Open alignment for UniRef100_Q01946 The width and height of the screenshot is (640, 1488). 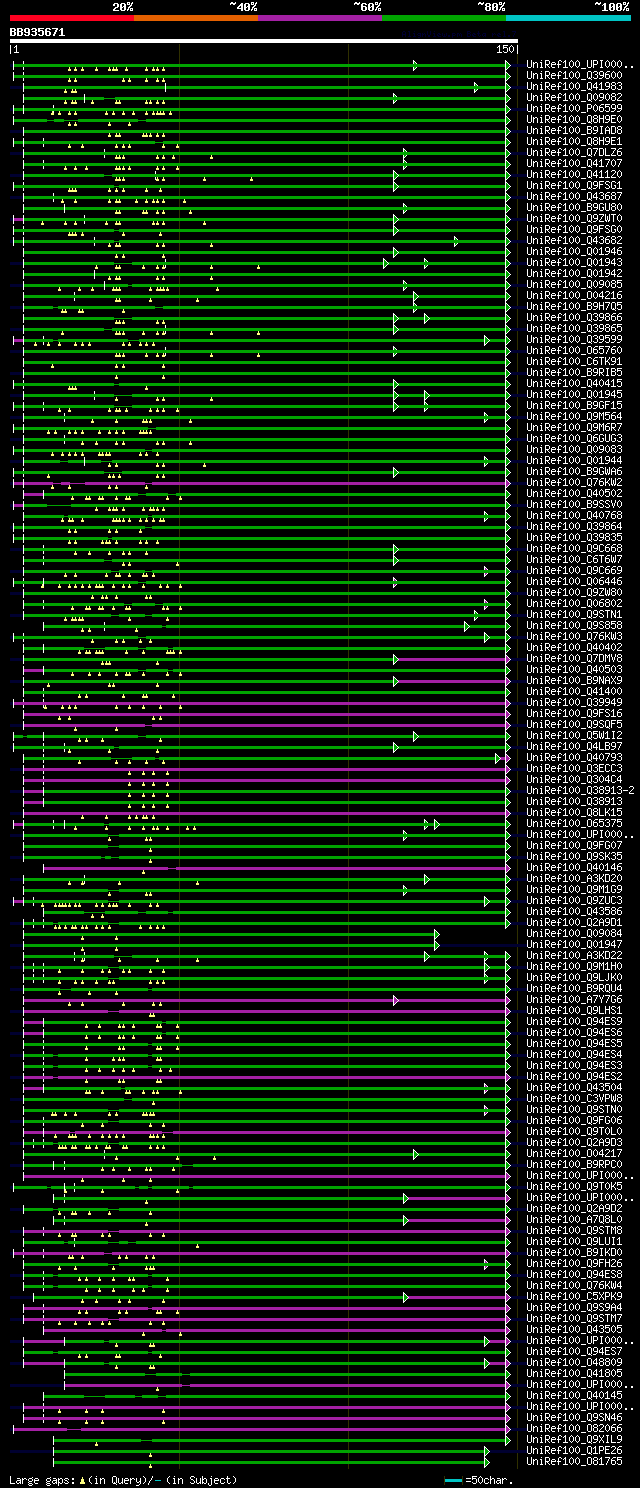tap(574, 252)
